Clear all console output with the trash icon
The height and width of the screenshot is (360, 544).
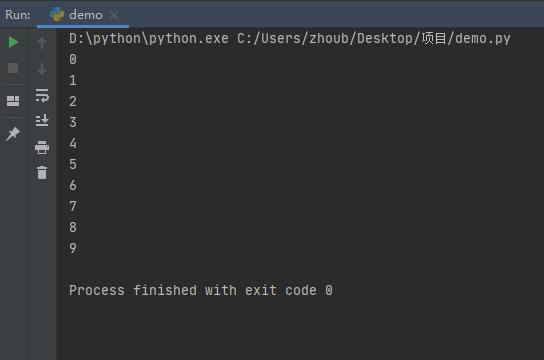coord(42,172)
